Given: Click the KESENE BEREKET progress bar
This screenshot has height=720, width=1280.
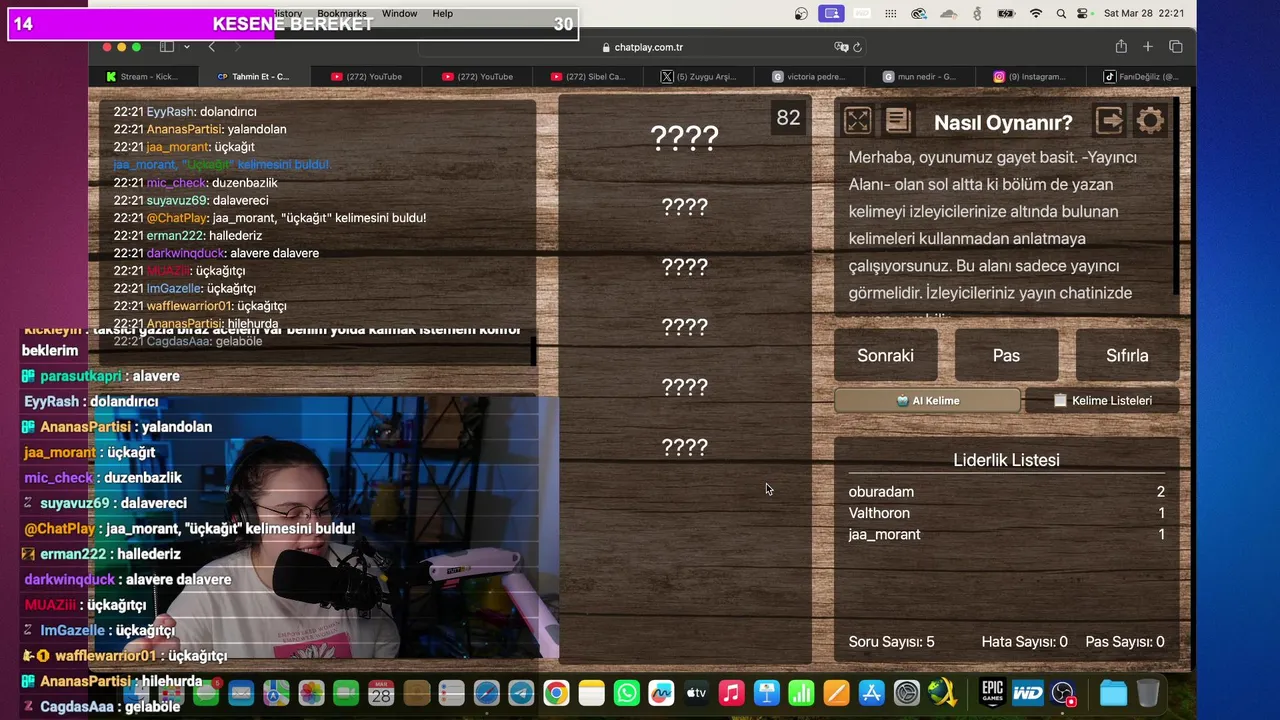Looking at the screenshot, I should pyautogui.click(x=293, y=24).
